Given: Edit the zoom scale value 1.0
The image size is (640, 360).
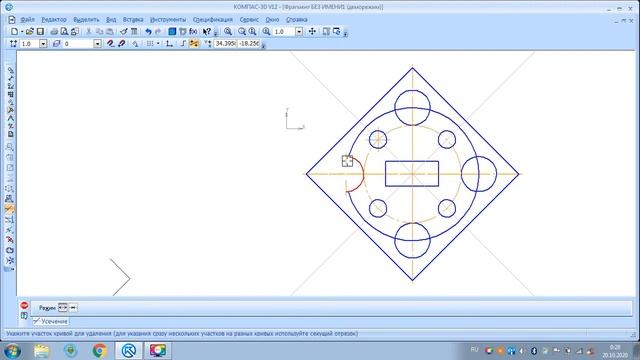Looking at the screenshot, I should coord(284,31).
